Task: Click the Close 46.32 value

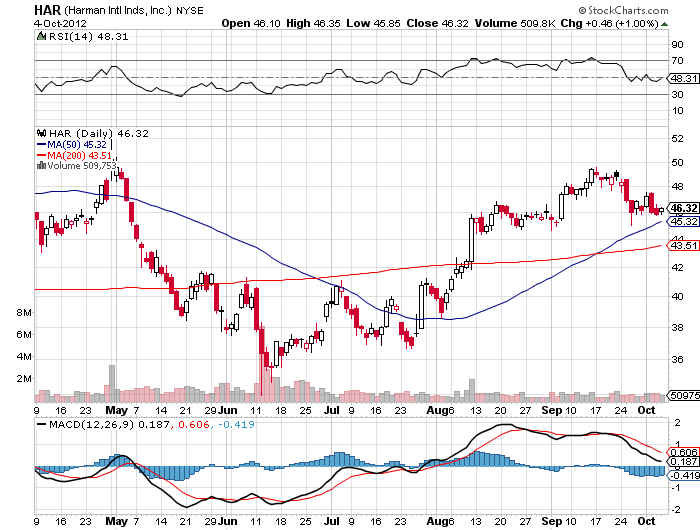Action: pos(438,23)
